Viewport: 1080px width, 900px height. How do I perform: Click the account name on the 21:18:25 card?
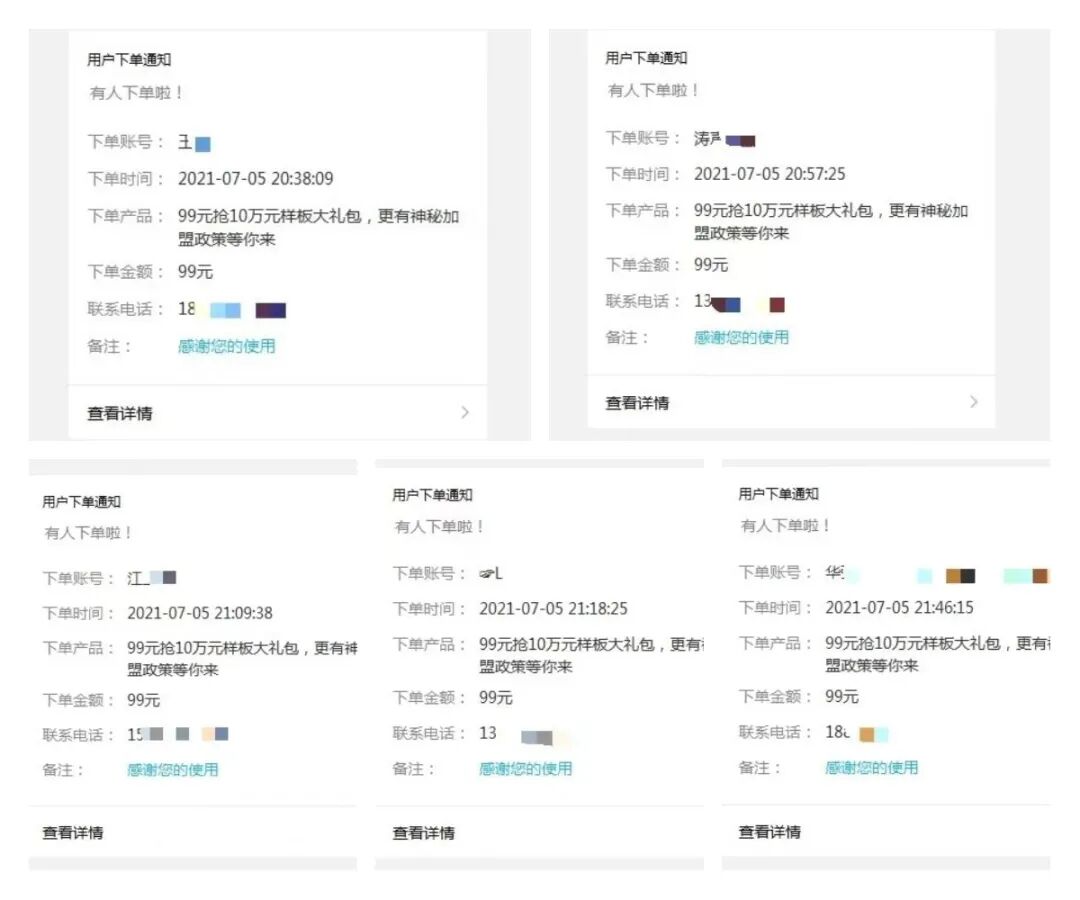point(491,573)
